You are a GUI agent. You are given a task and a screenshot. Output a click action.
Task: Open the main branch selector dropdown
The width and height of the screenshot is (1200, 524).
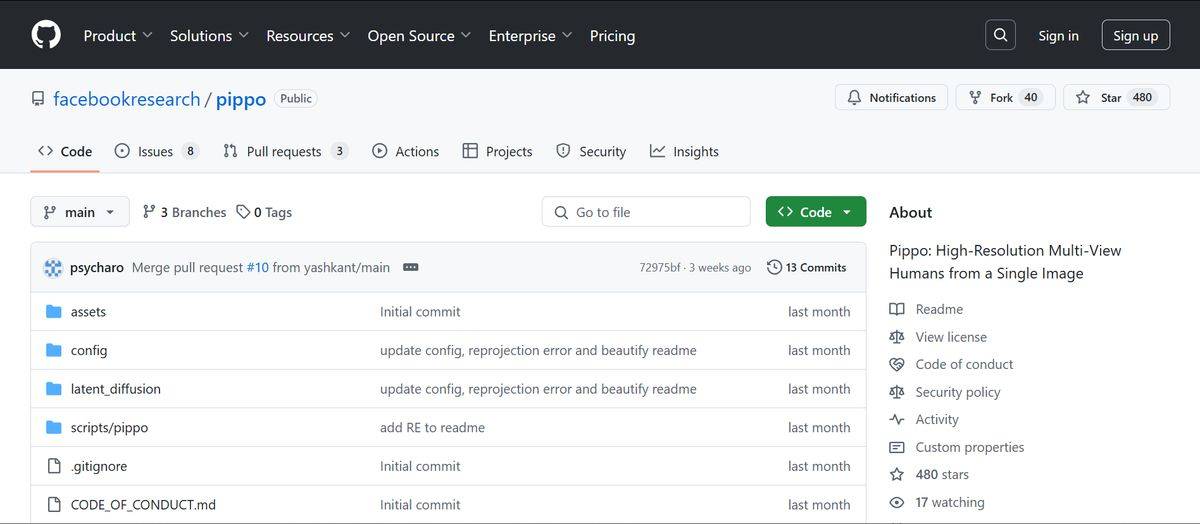80,212
